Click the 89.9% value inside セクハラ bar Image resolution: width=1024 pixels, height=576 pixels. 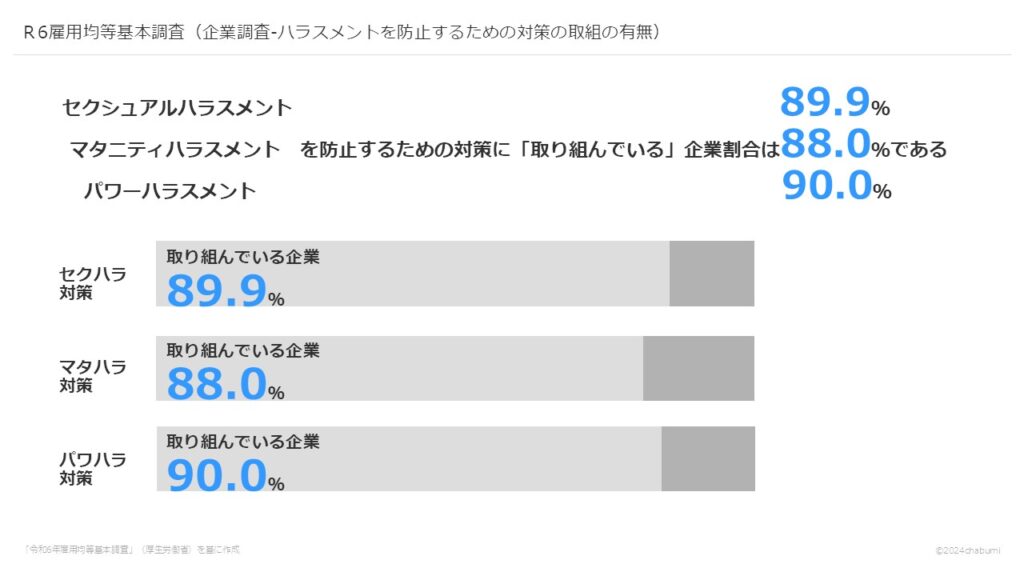pos(225,291)
